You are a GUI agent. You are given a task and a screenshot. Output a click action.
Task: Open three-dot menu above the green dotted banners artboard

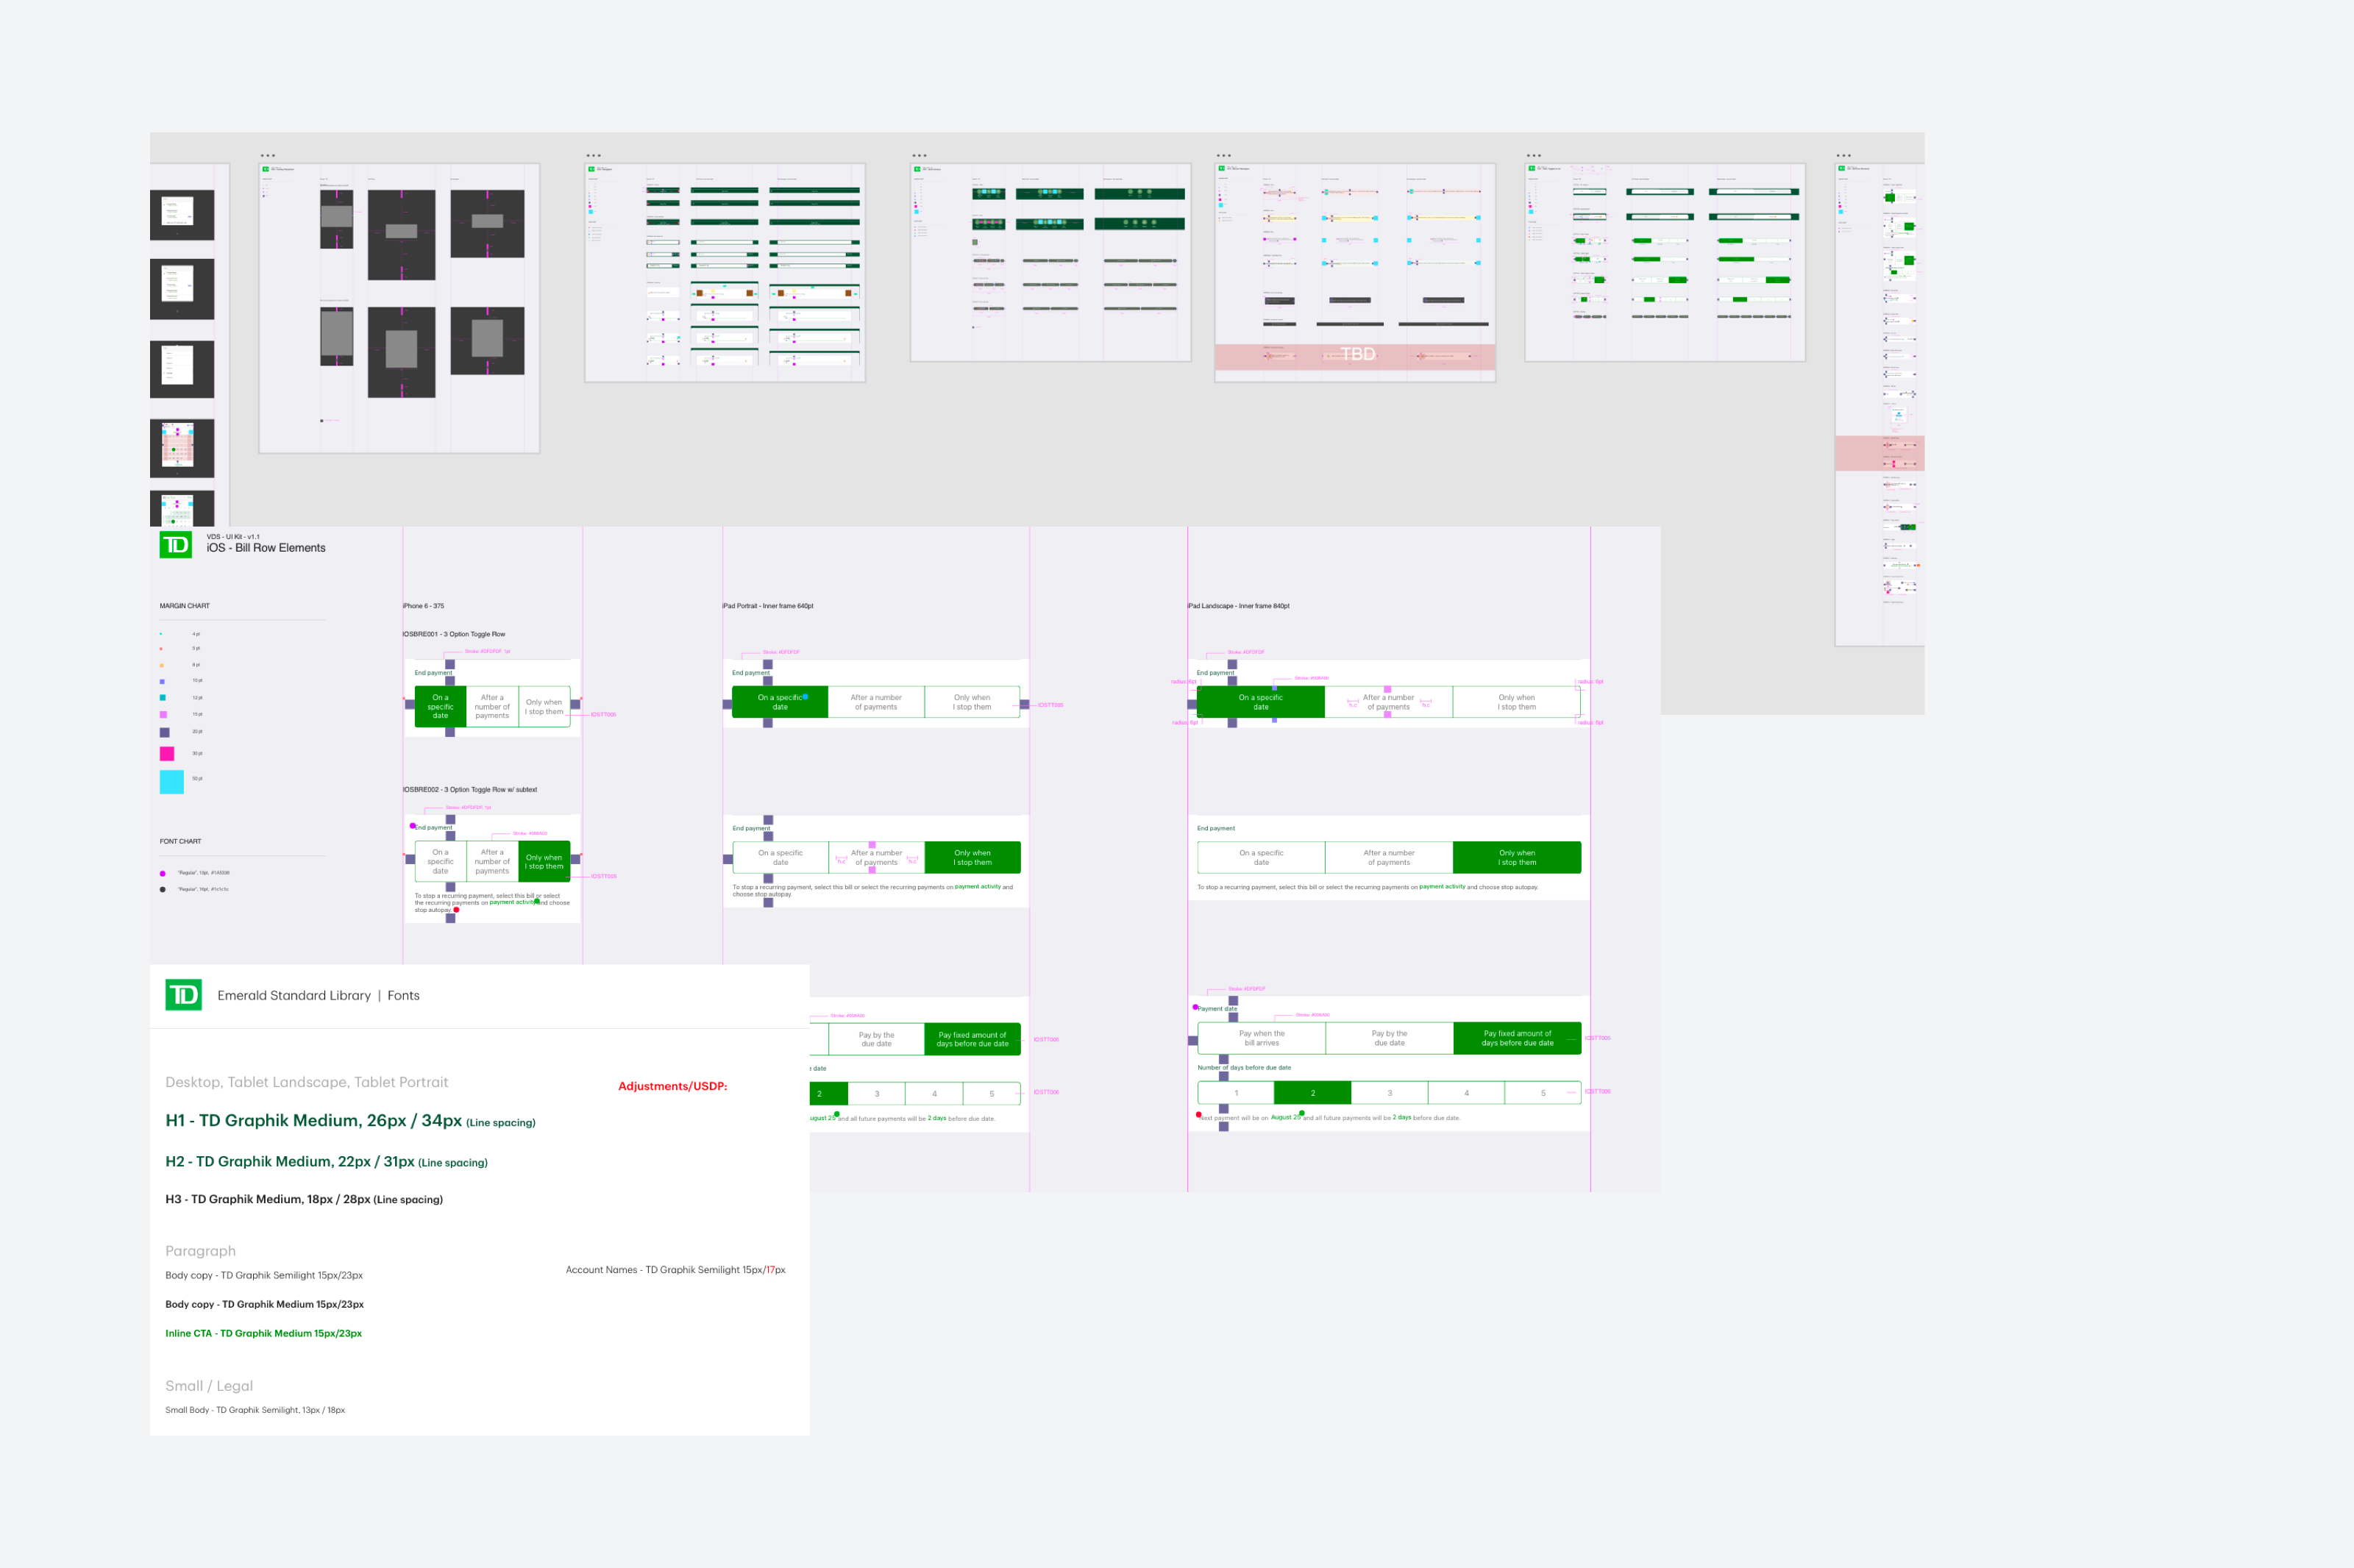919,156
